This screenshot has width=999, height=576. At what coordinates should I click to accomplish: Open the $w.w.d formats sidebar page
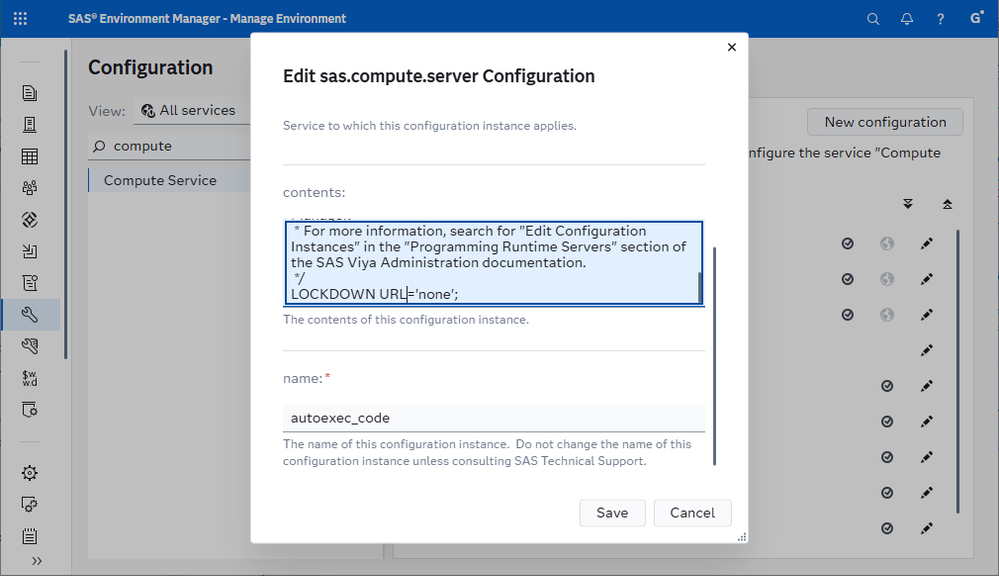pyautogui.click(x=29, y=378)
